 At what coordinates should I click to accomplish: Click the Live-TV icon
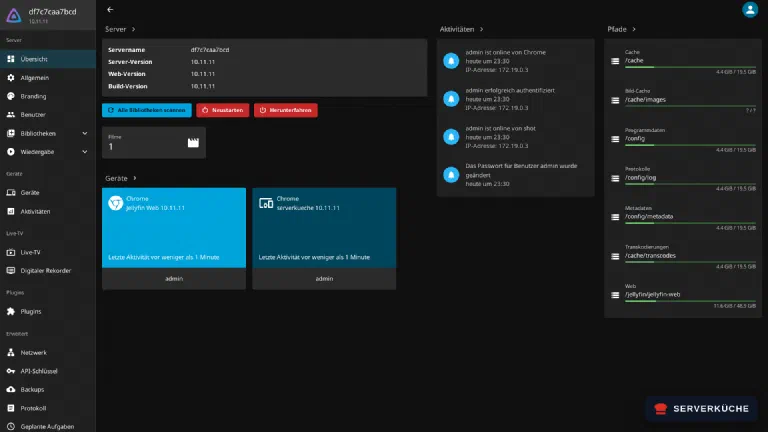tap(11, 252)
